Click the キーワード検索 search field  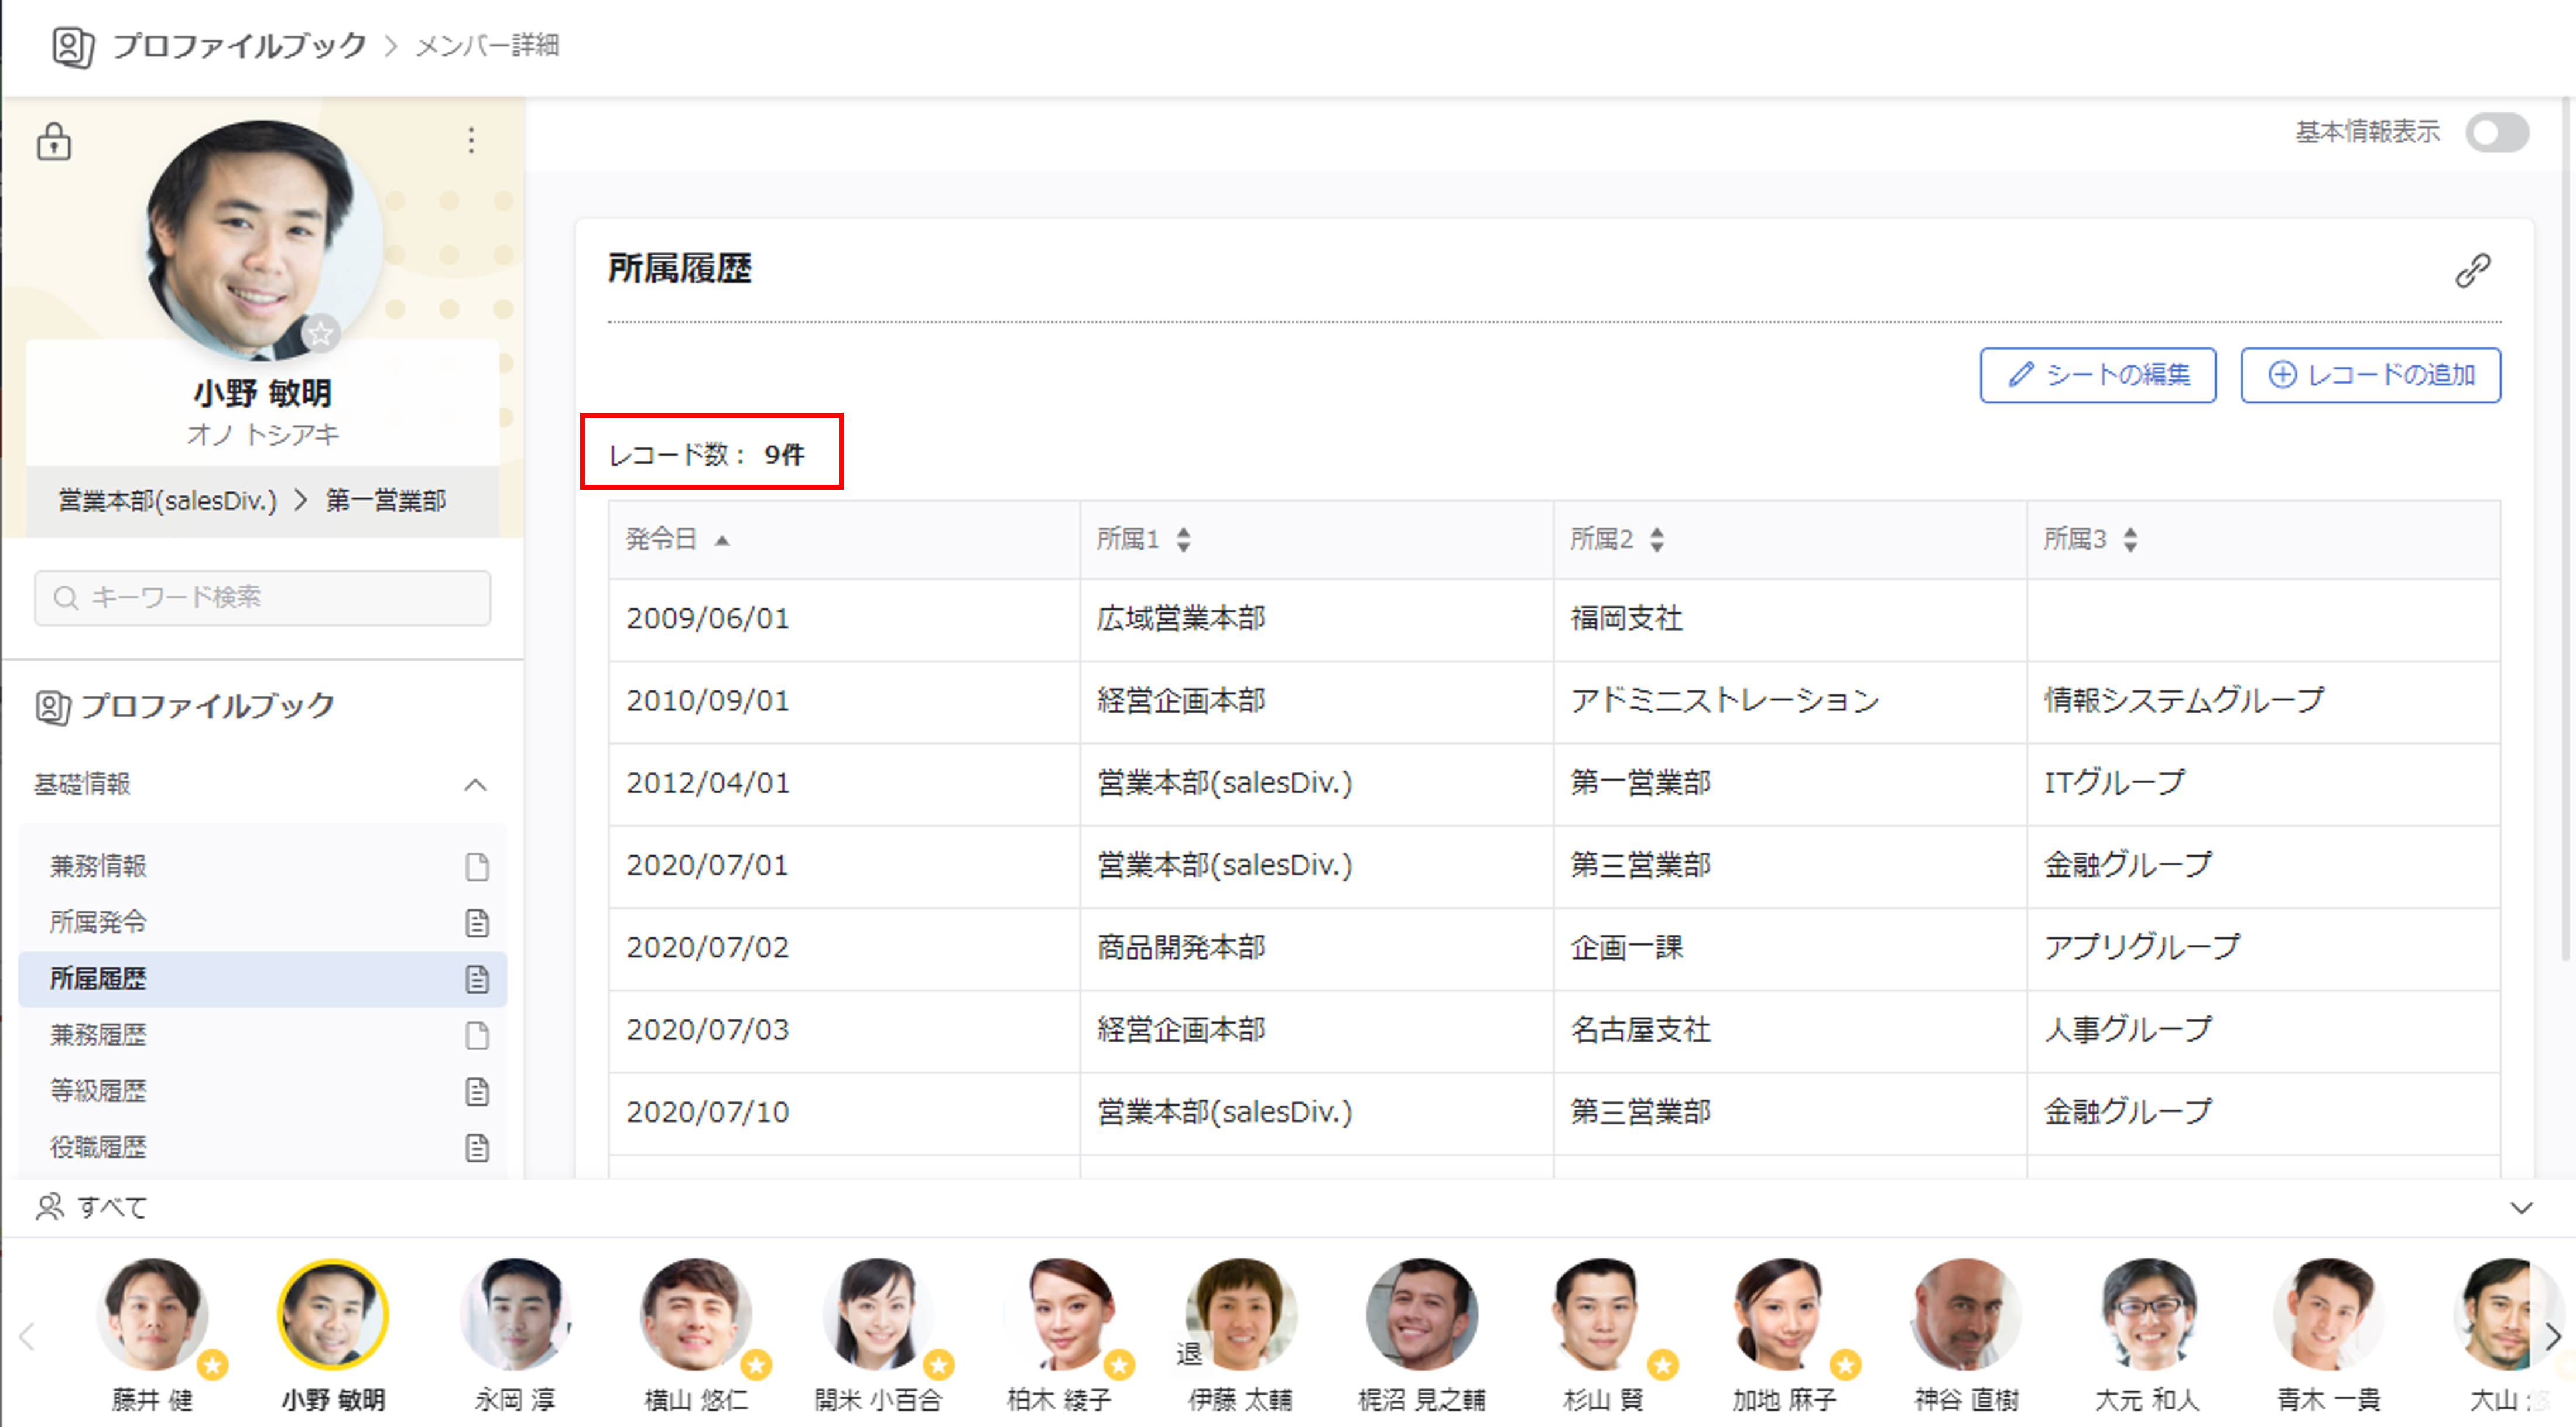(263, 598)
